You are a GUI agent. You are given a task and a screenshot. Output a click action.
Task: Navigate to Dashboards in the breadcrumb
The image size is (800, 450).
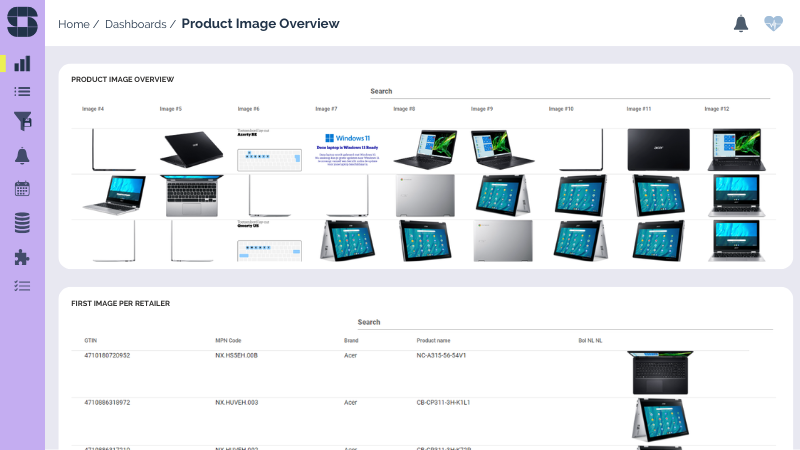point(135,24)
